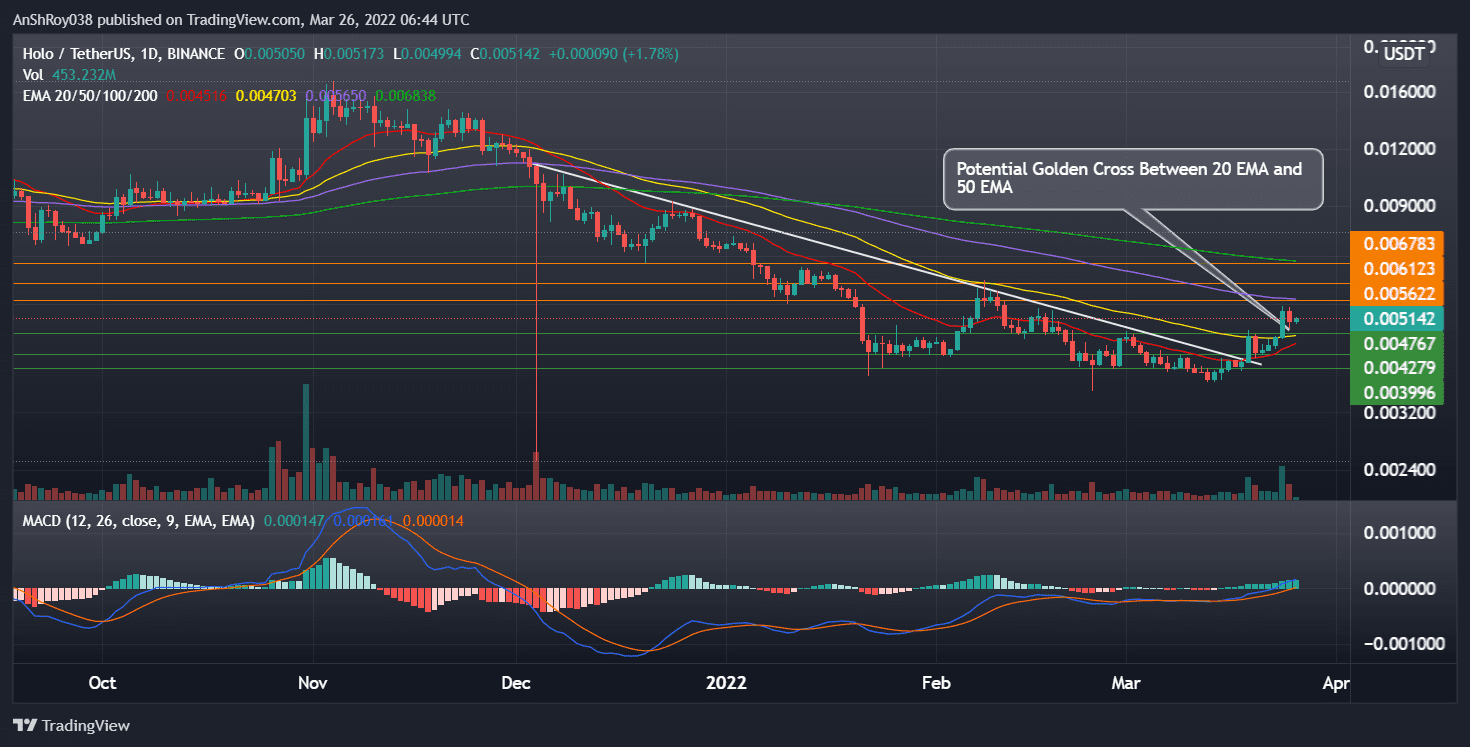The height and width of the screenshot is (747, 1470).
Task: Select the 2022 label on the time axis
Action: 727,682
